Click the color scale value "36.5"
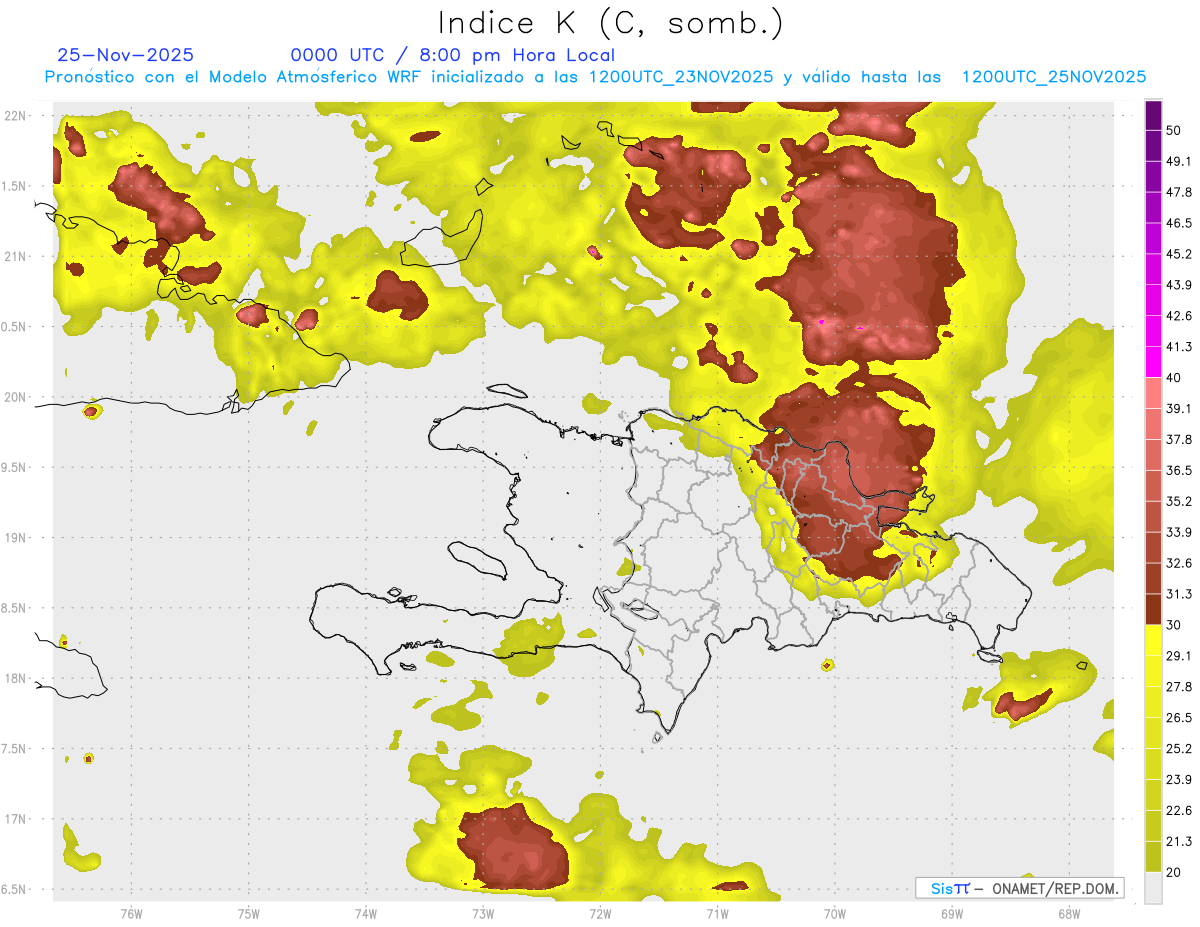The width and height of the screenshot is (1200, 927). [1178, 470]
